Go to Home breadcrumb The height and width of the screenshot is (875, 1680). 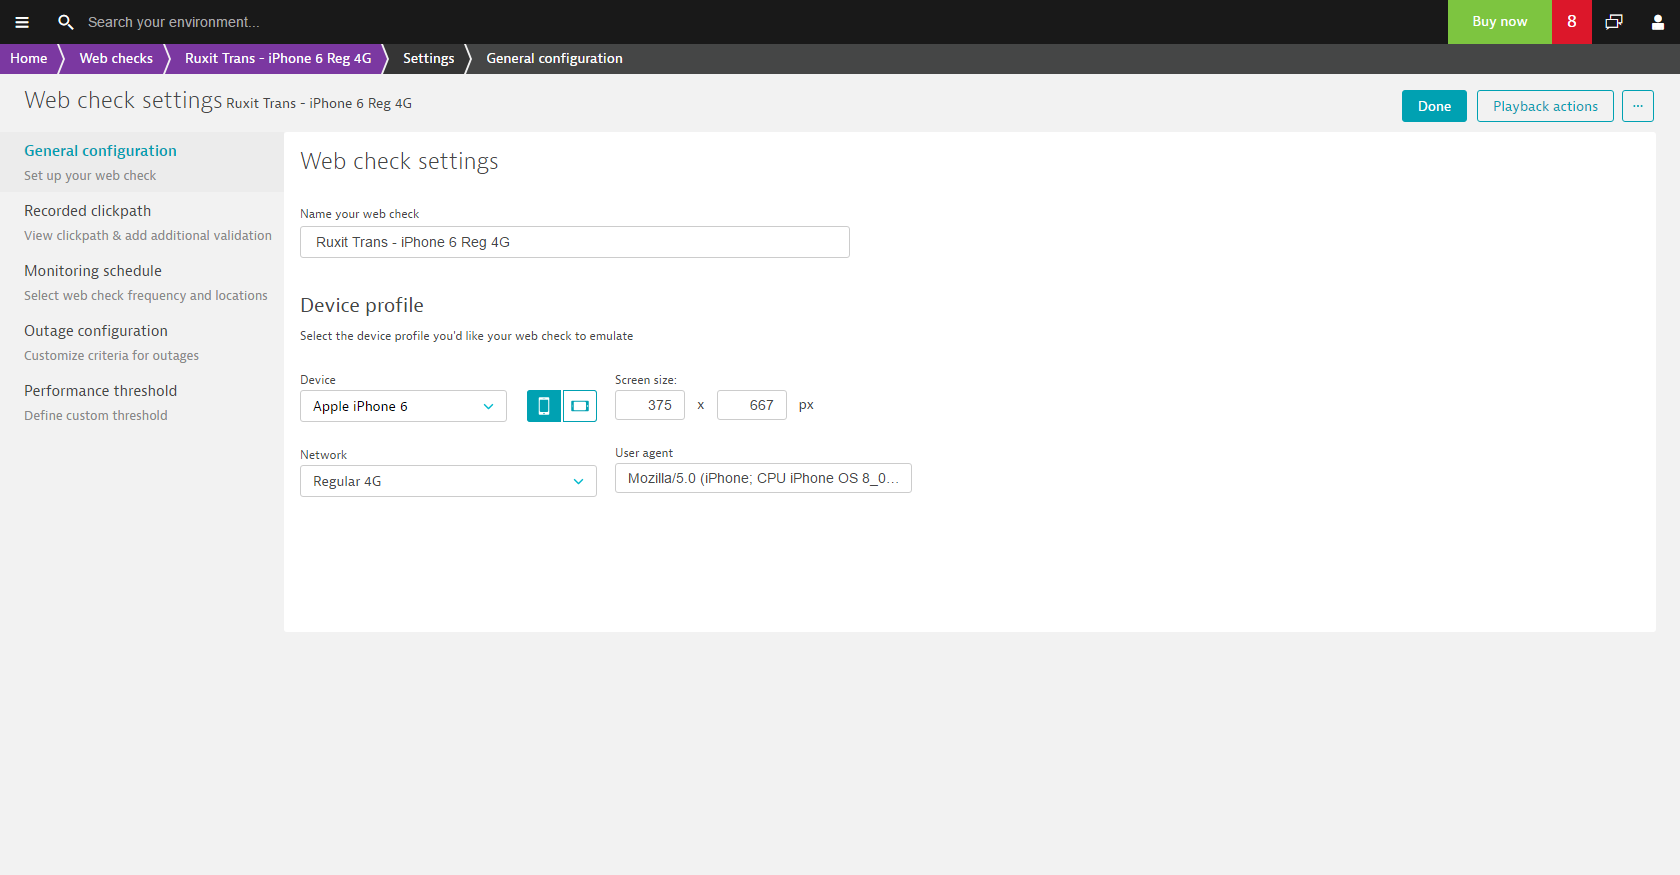[29, 58]
